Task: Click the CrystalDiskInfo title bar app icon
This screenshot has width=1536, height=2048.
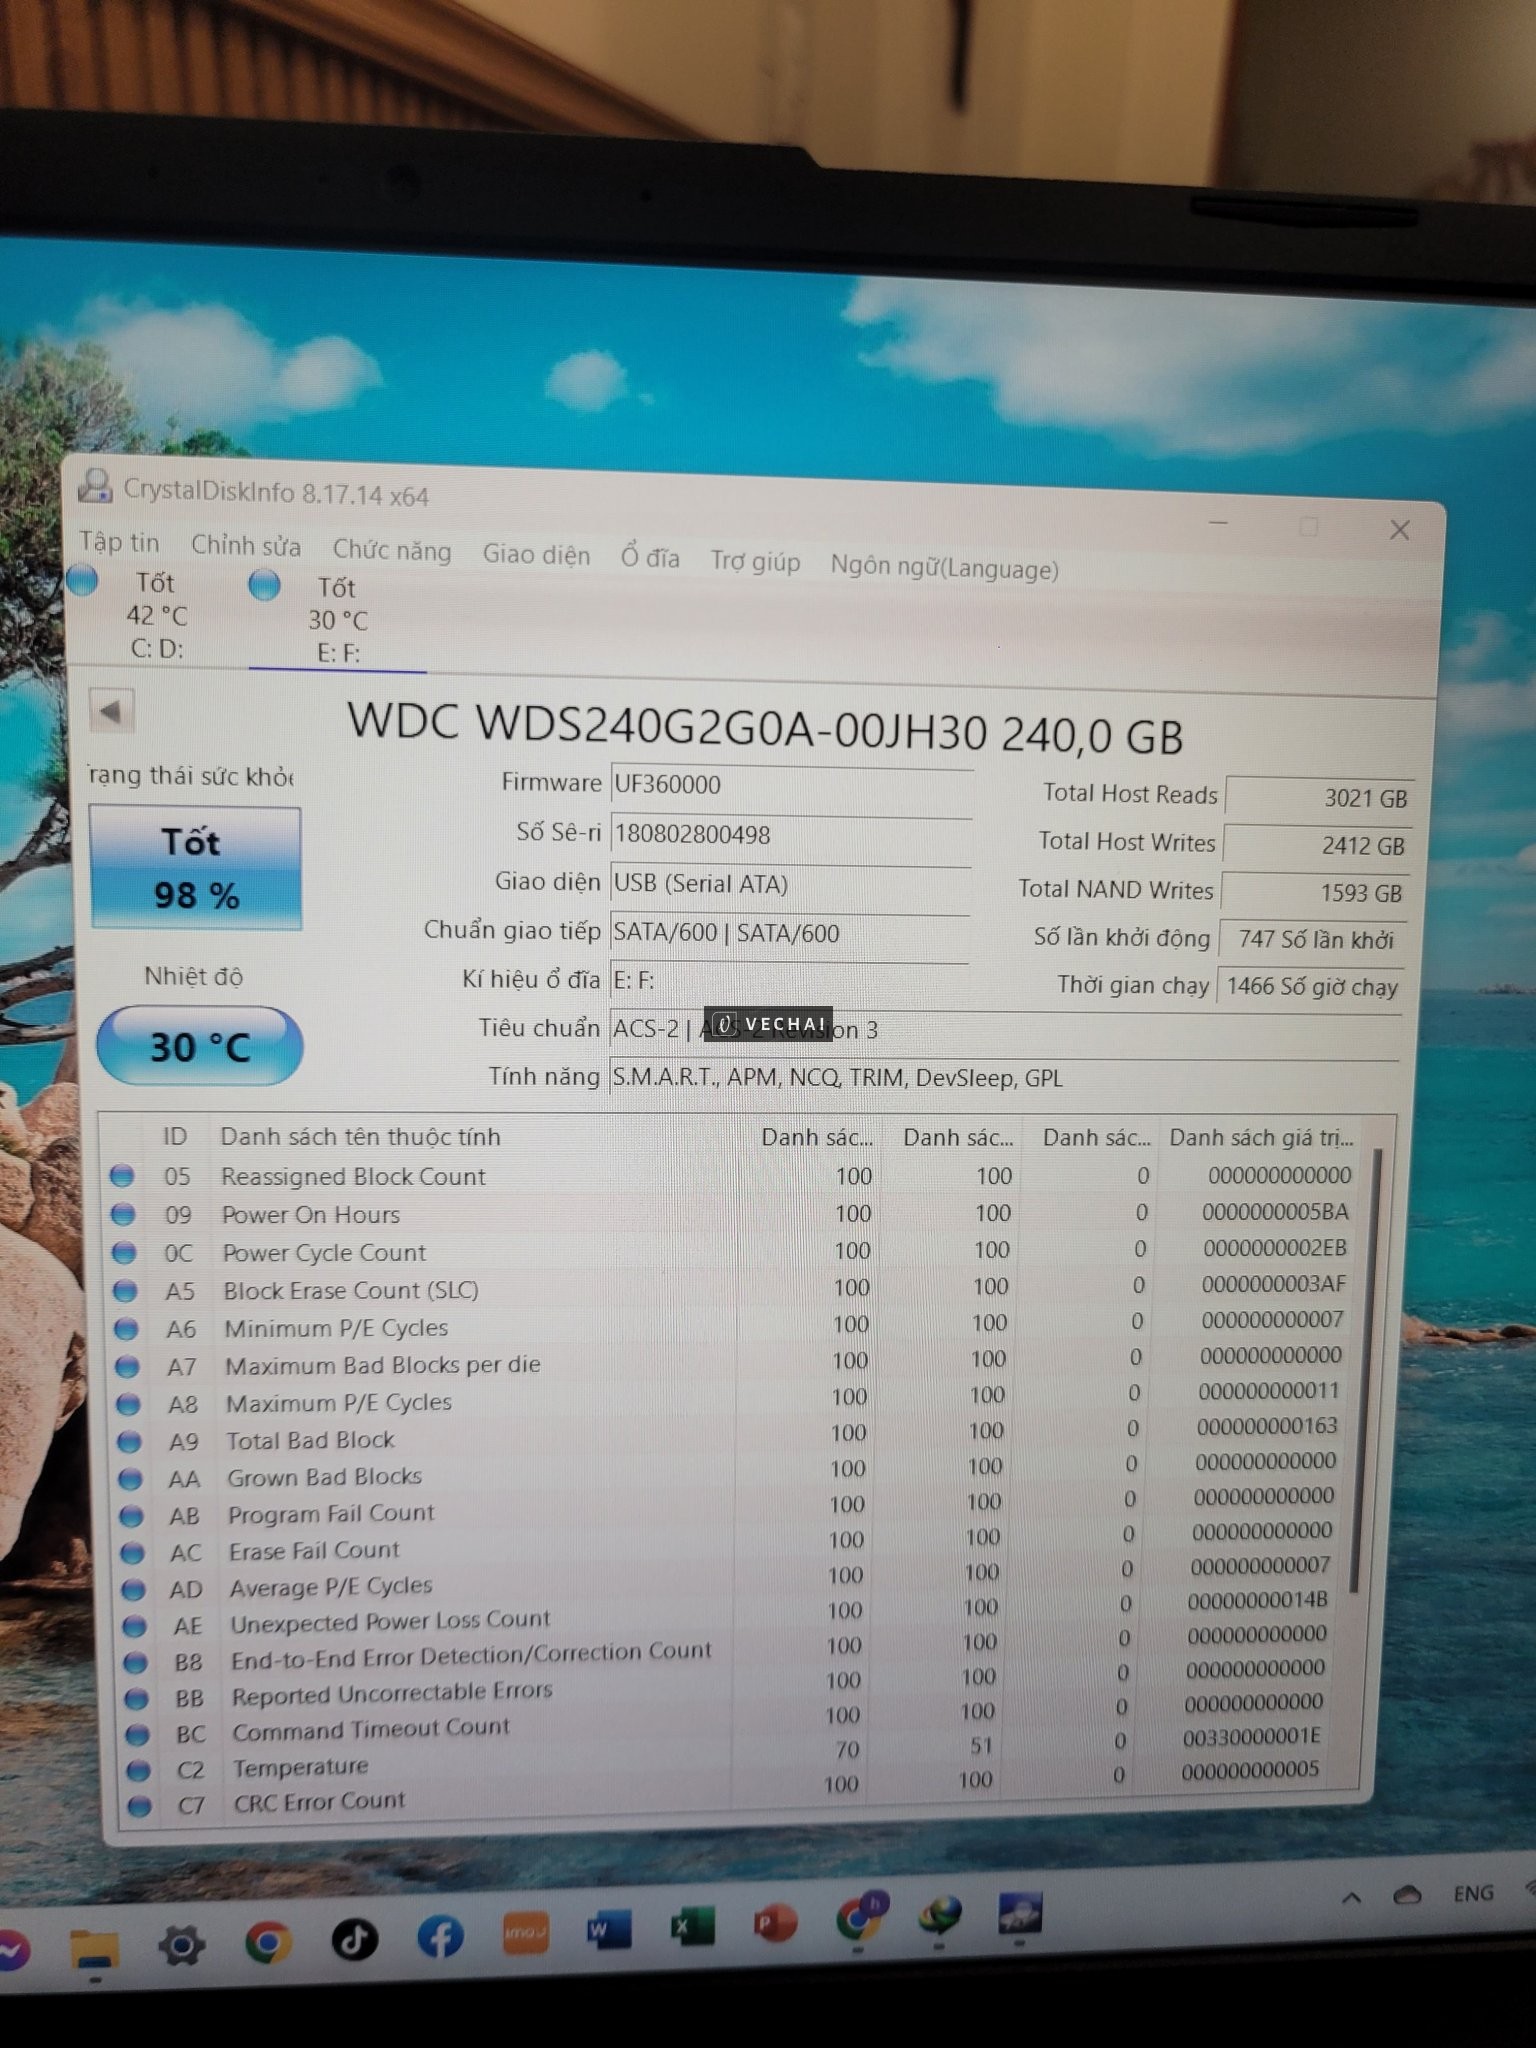Action: coord(95,487)
